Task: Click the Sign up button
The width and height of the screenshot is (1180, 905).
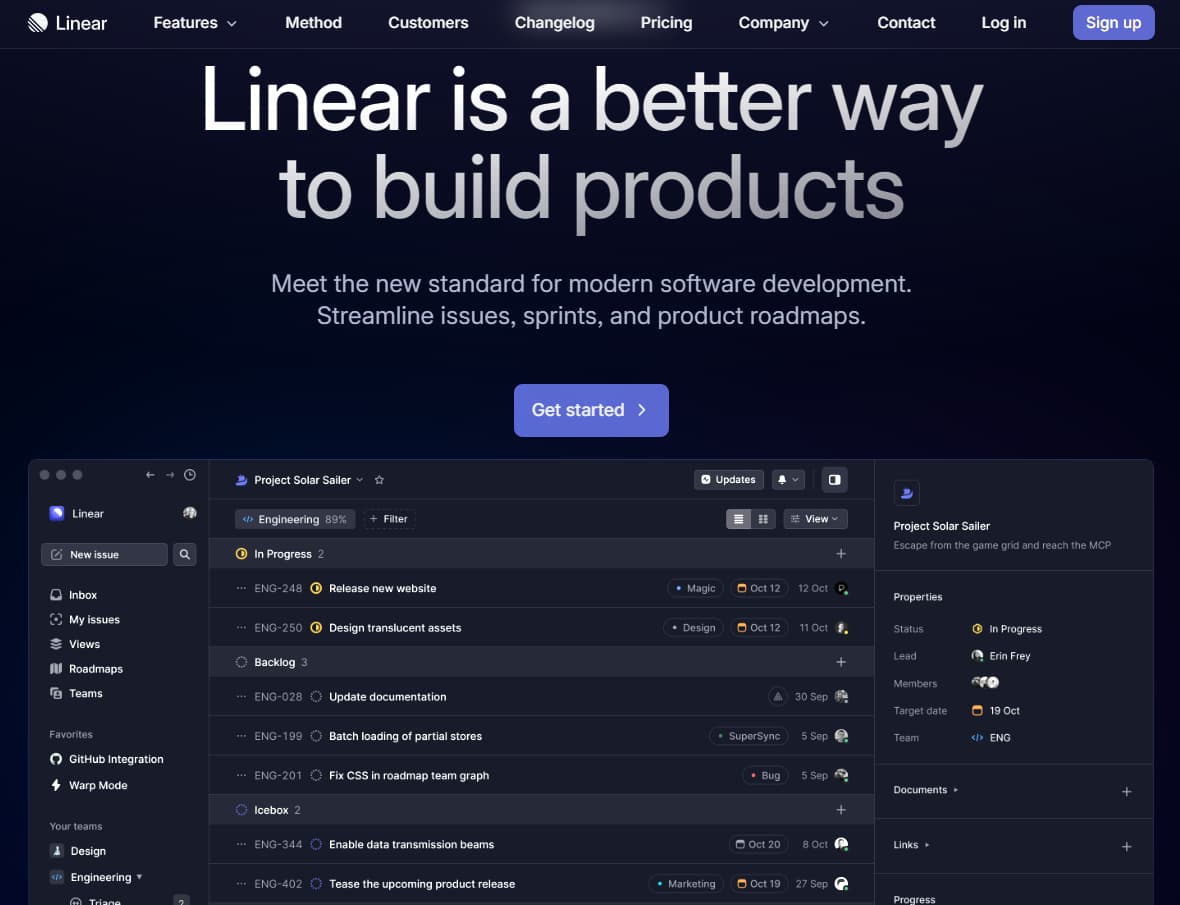Action: point(1113,23)
